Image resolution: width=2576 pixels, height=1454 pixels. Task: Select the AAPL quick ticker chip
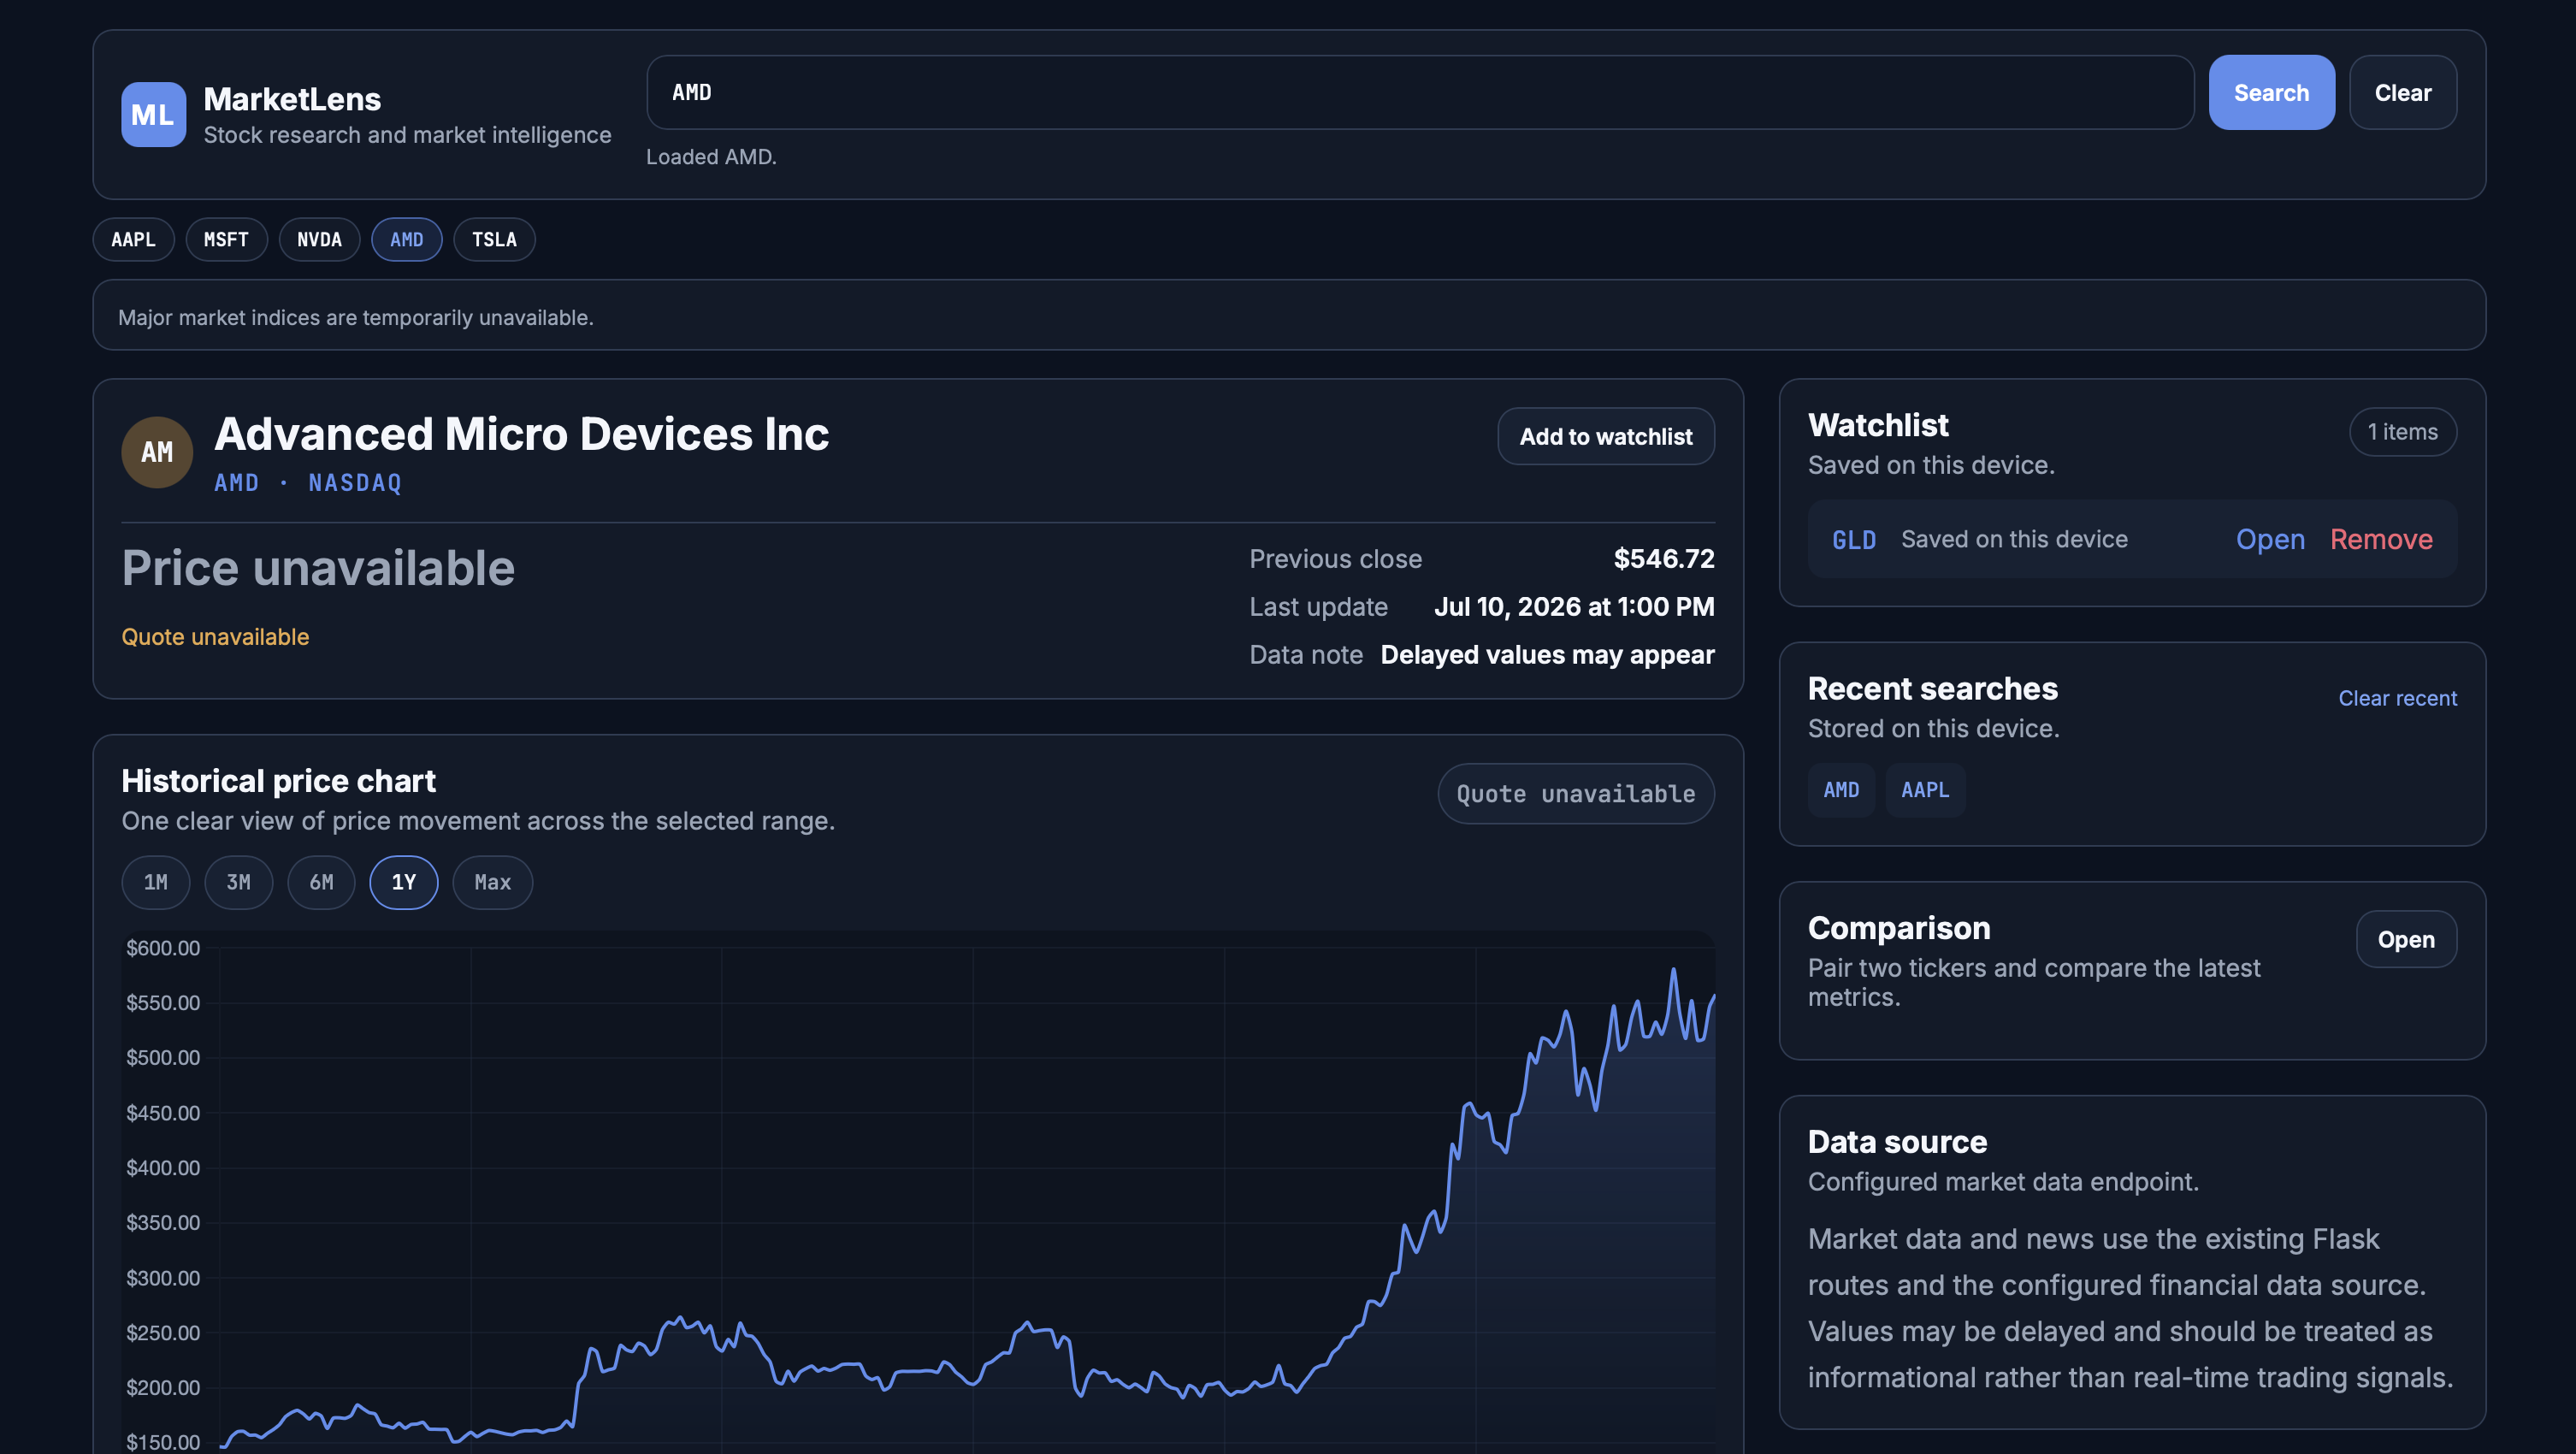(x=133, y=239)
